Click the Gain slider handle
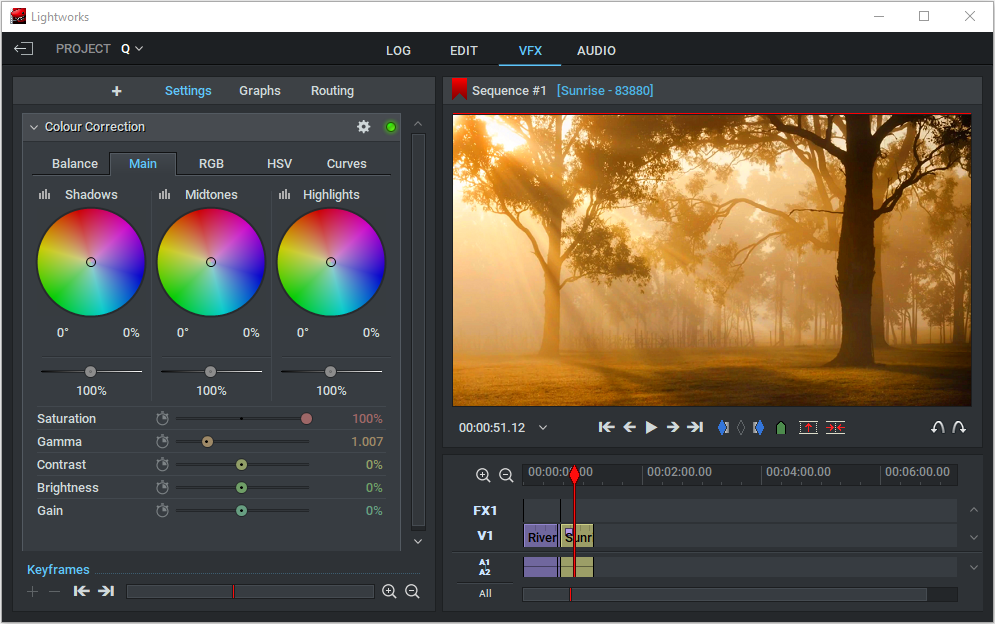995x624 pixels. [241, 510]
